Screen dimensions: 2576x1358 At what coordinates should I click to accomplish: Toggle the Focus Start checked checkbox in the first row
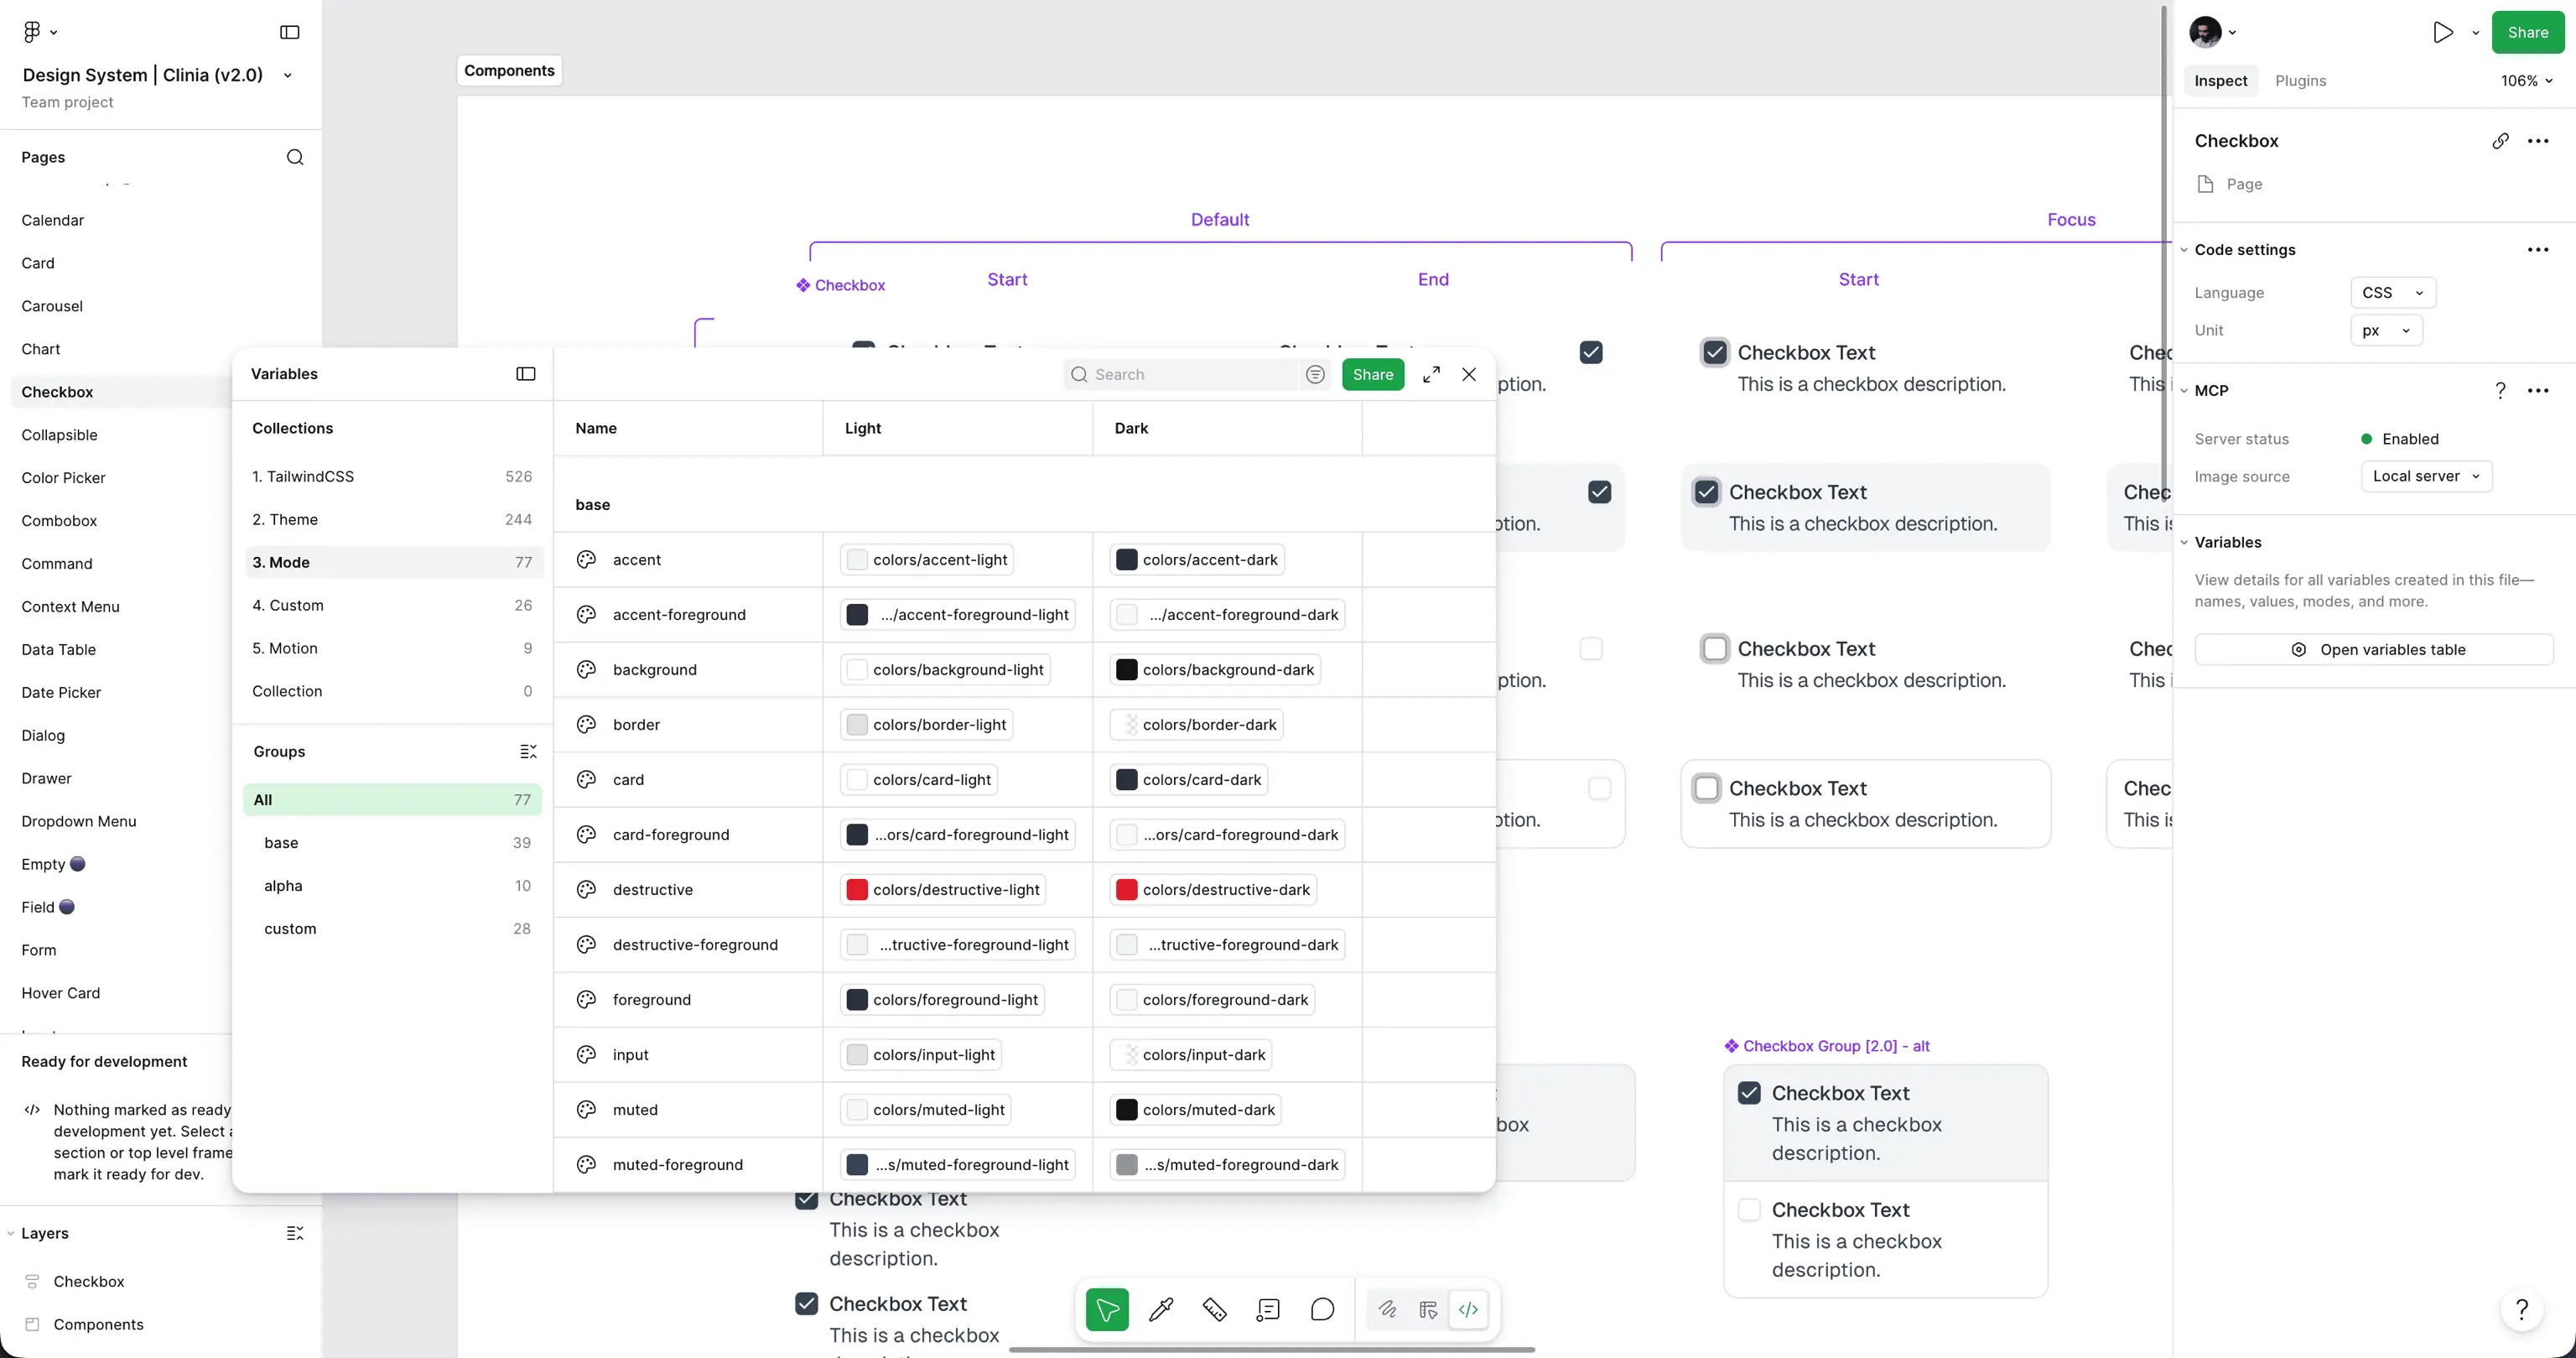[1715, 353]
